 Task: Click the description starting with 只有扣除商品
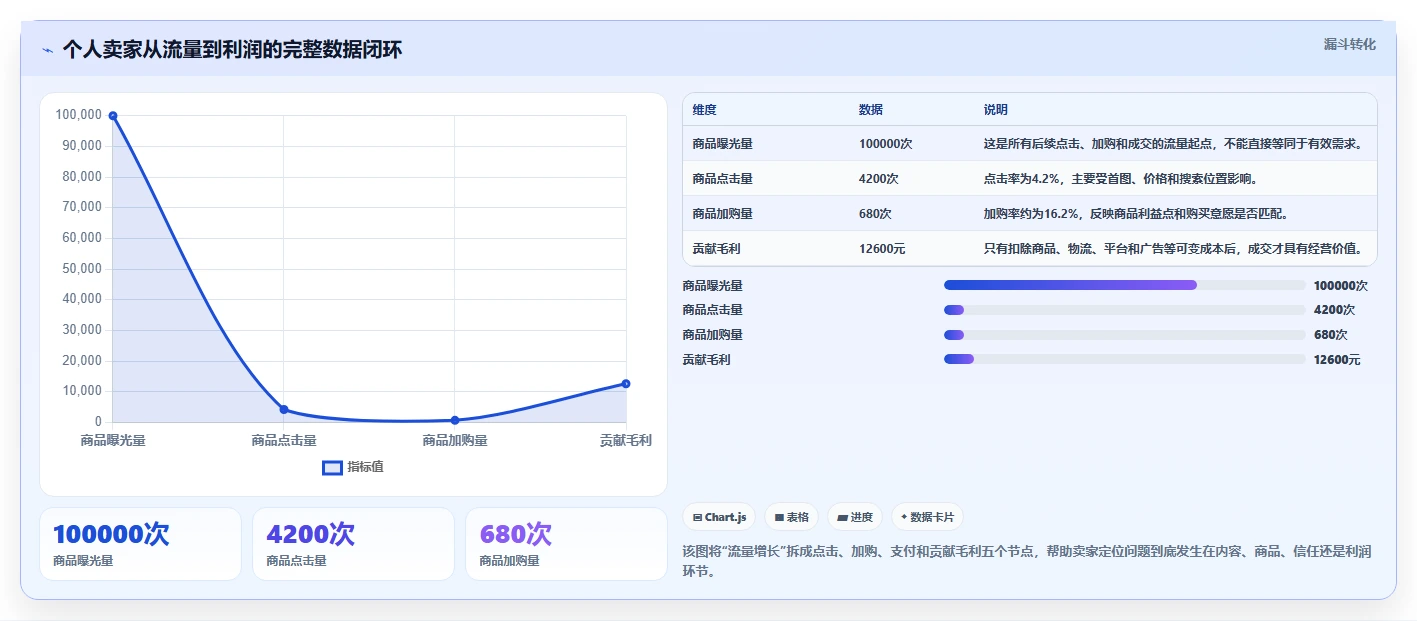tap(1174, 249)
